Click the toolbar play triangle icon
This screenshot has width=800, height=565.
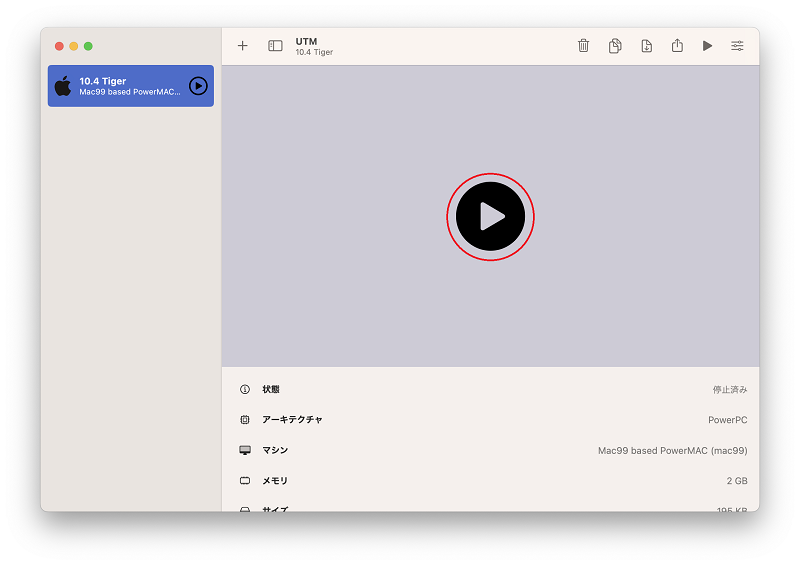[x=707, y=46]
